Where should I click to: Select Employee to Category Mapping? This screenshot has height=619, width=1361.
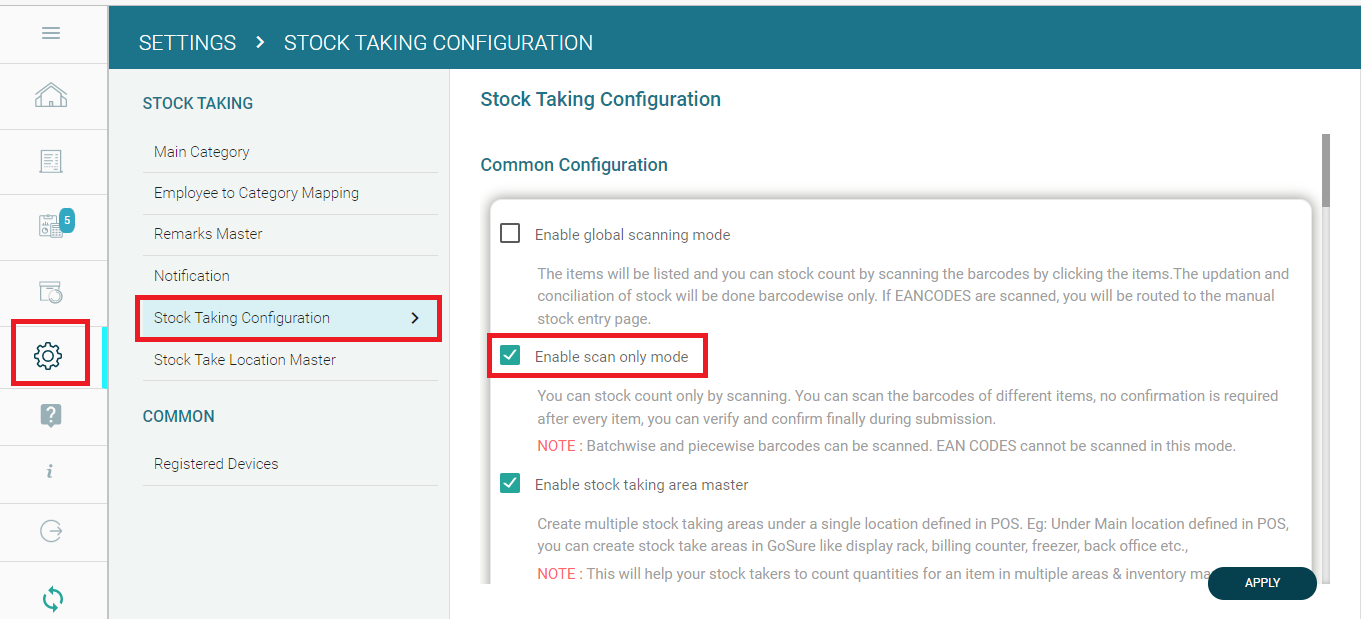click(256, 193)
